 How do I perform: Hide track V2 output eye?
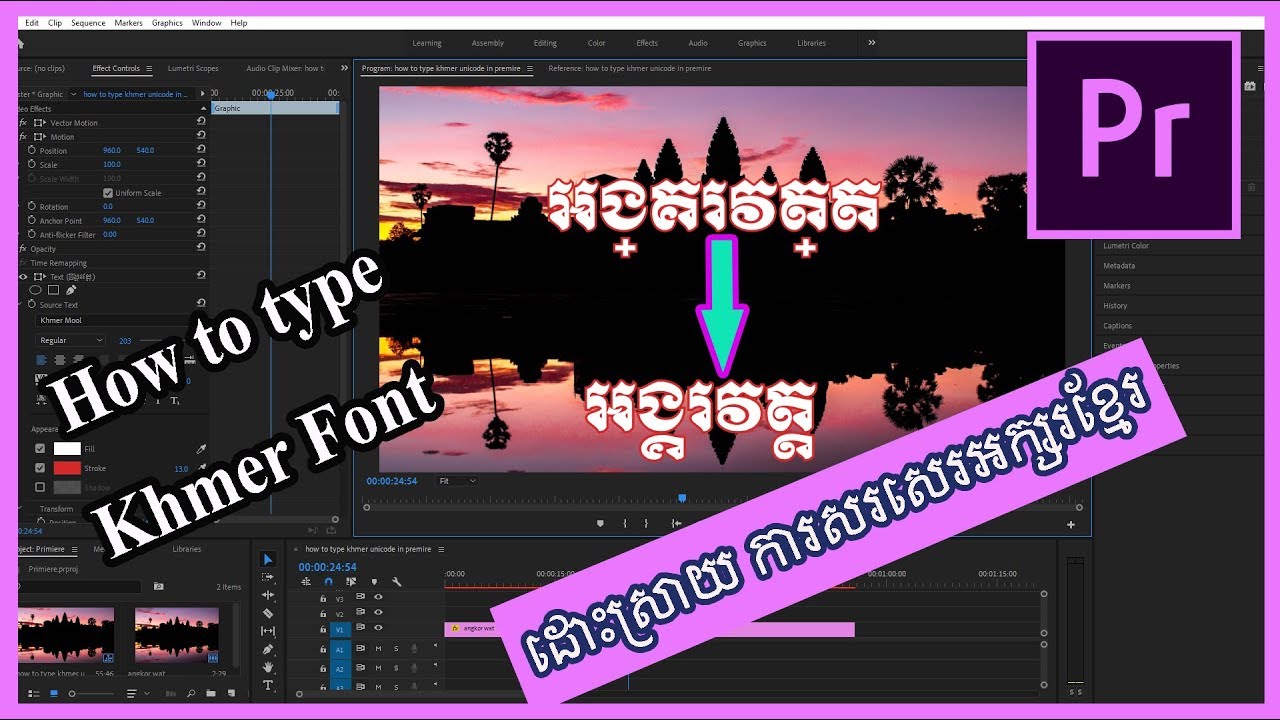378,613
